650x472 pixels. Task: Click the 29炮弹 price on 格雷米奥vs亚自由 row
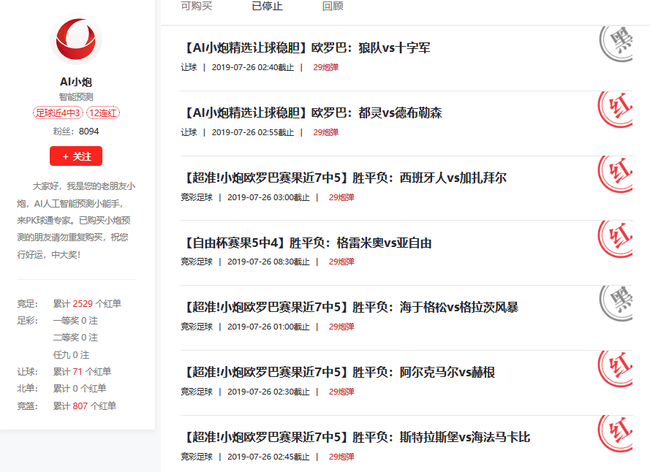342,261
